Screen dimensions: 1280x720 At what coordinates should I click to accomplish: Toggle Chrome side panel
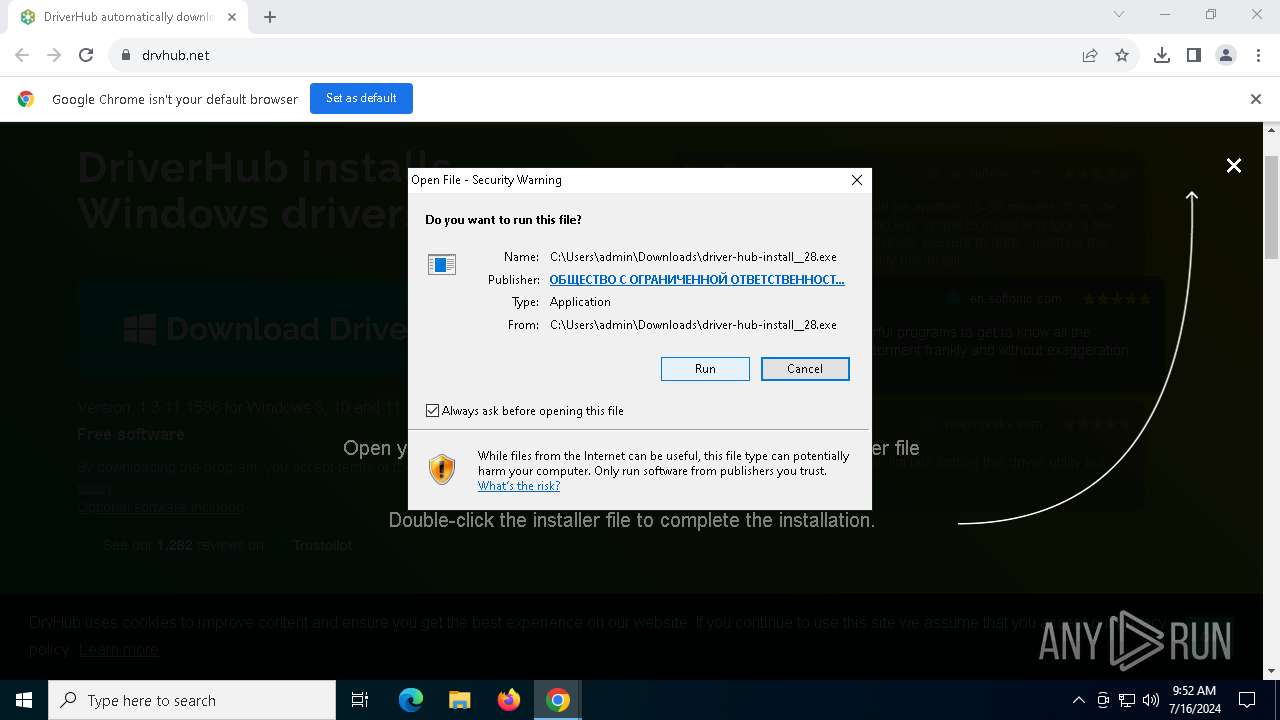1194,56
